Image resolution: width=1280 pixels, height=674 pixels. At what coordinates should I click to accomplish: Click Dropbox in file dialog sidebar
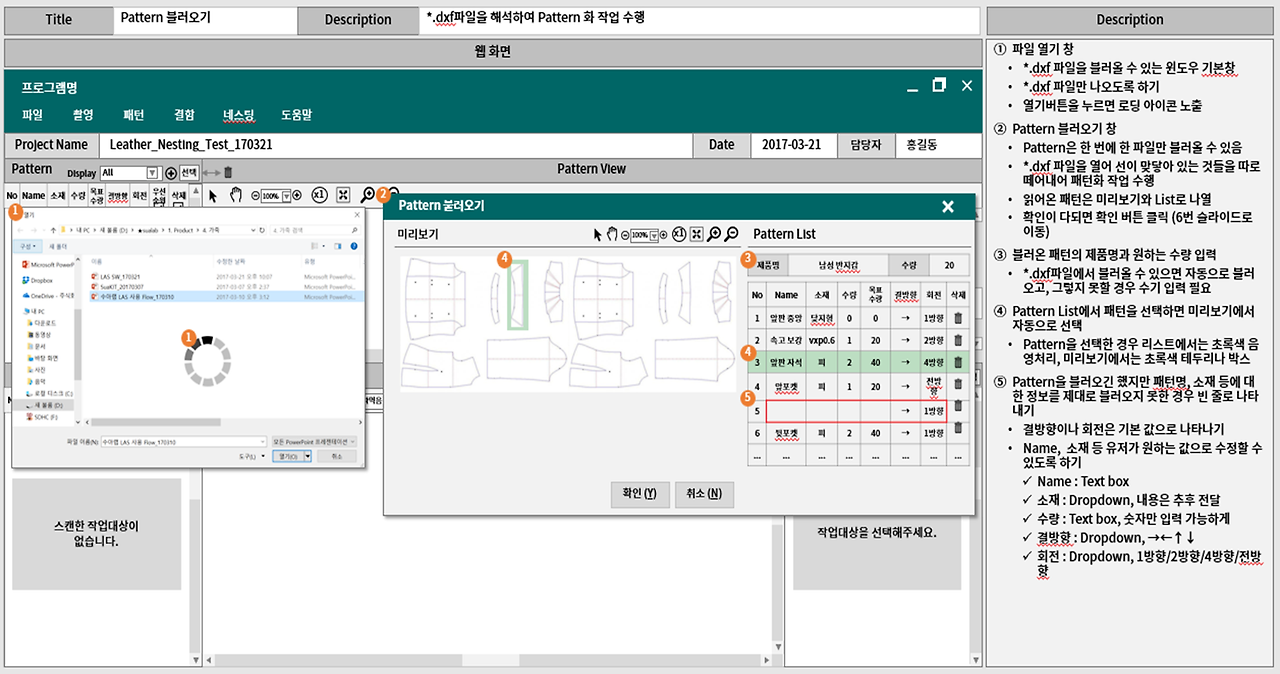point(38,280)
